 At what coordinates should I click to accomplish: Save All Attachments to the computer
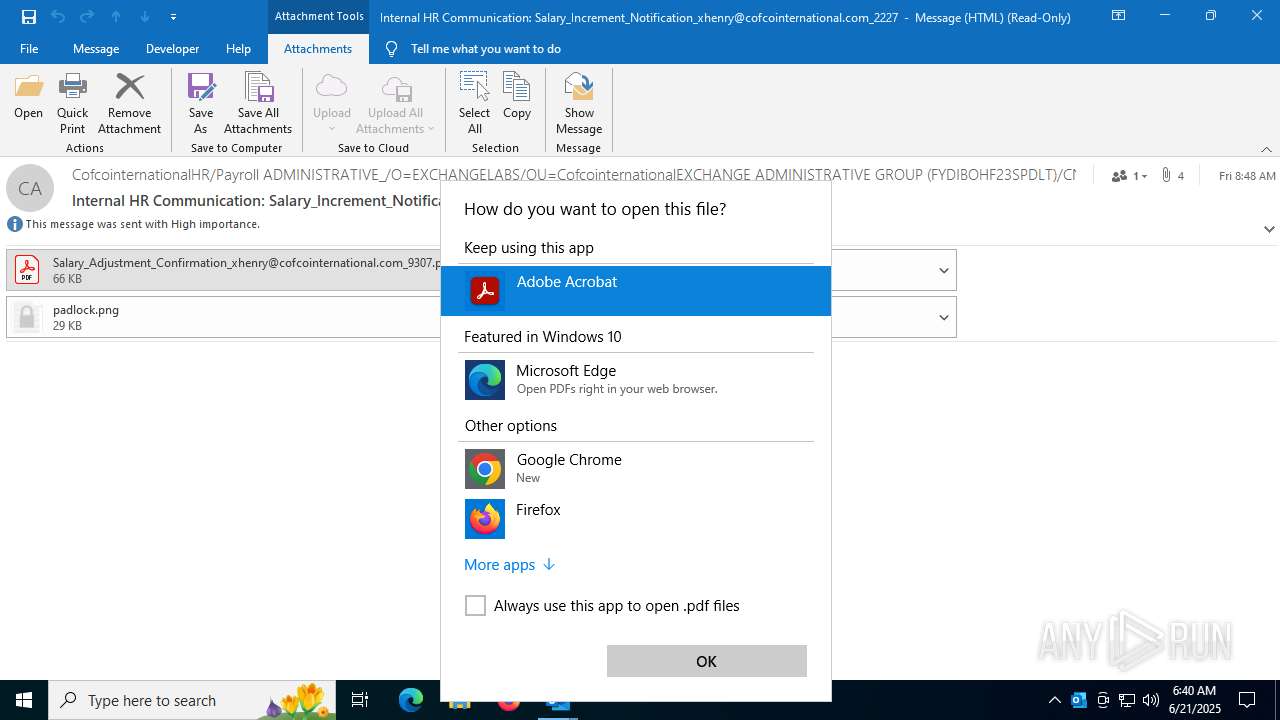(x=258, y=103)
